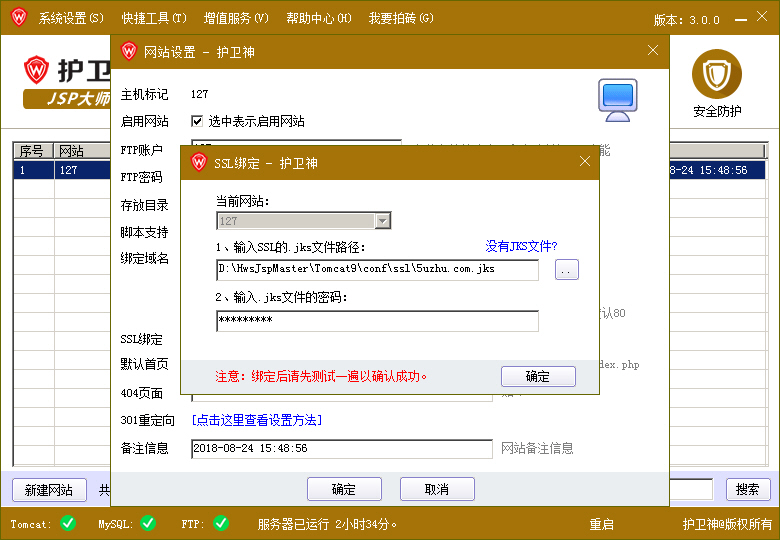Click the Tomcat green status checkmark
This screenshot has width=780, height=540.
click(x=68, y=523)
